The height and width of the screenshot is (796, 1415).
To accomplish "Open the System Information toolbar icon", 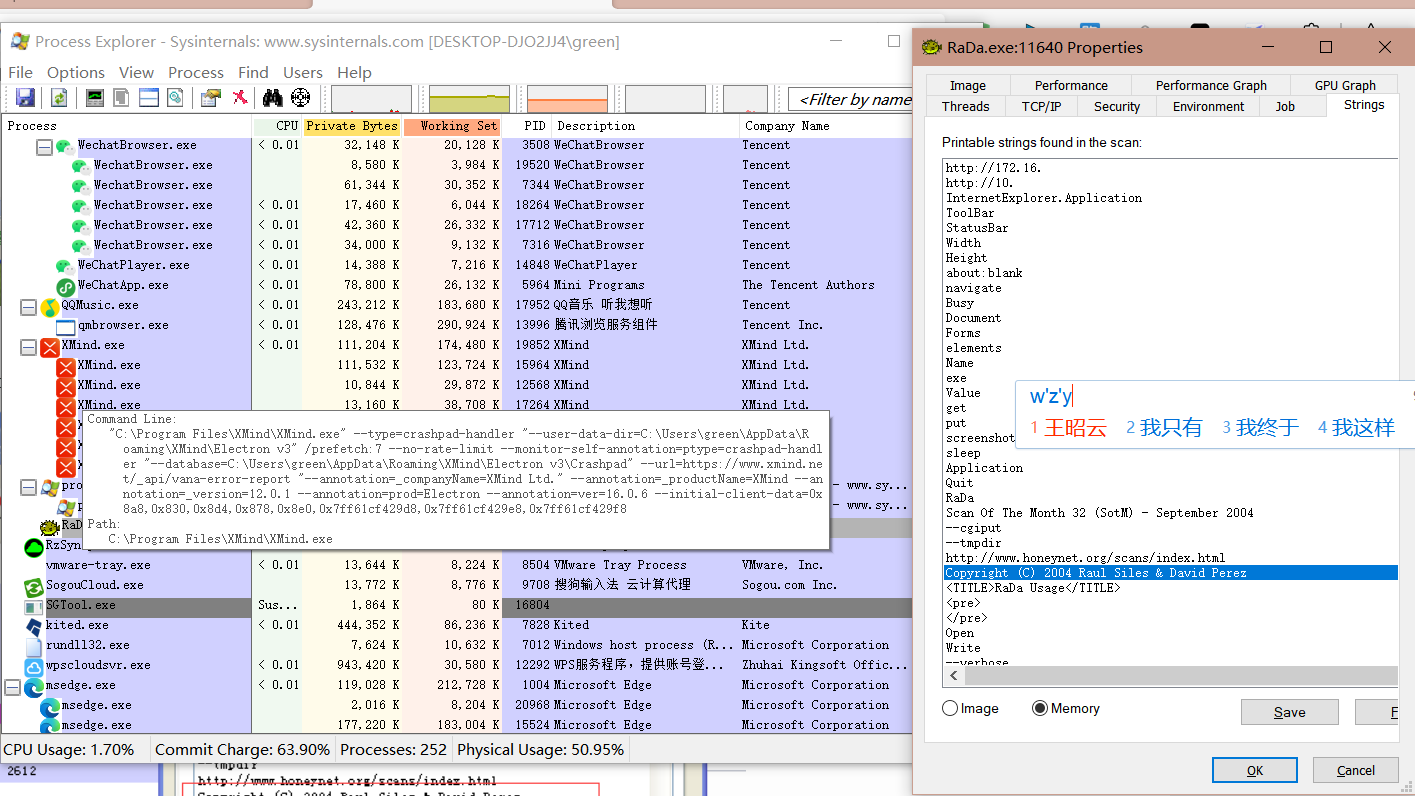I will click(95, 97).
